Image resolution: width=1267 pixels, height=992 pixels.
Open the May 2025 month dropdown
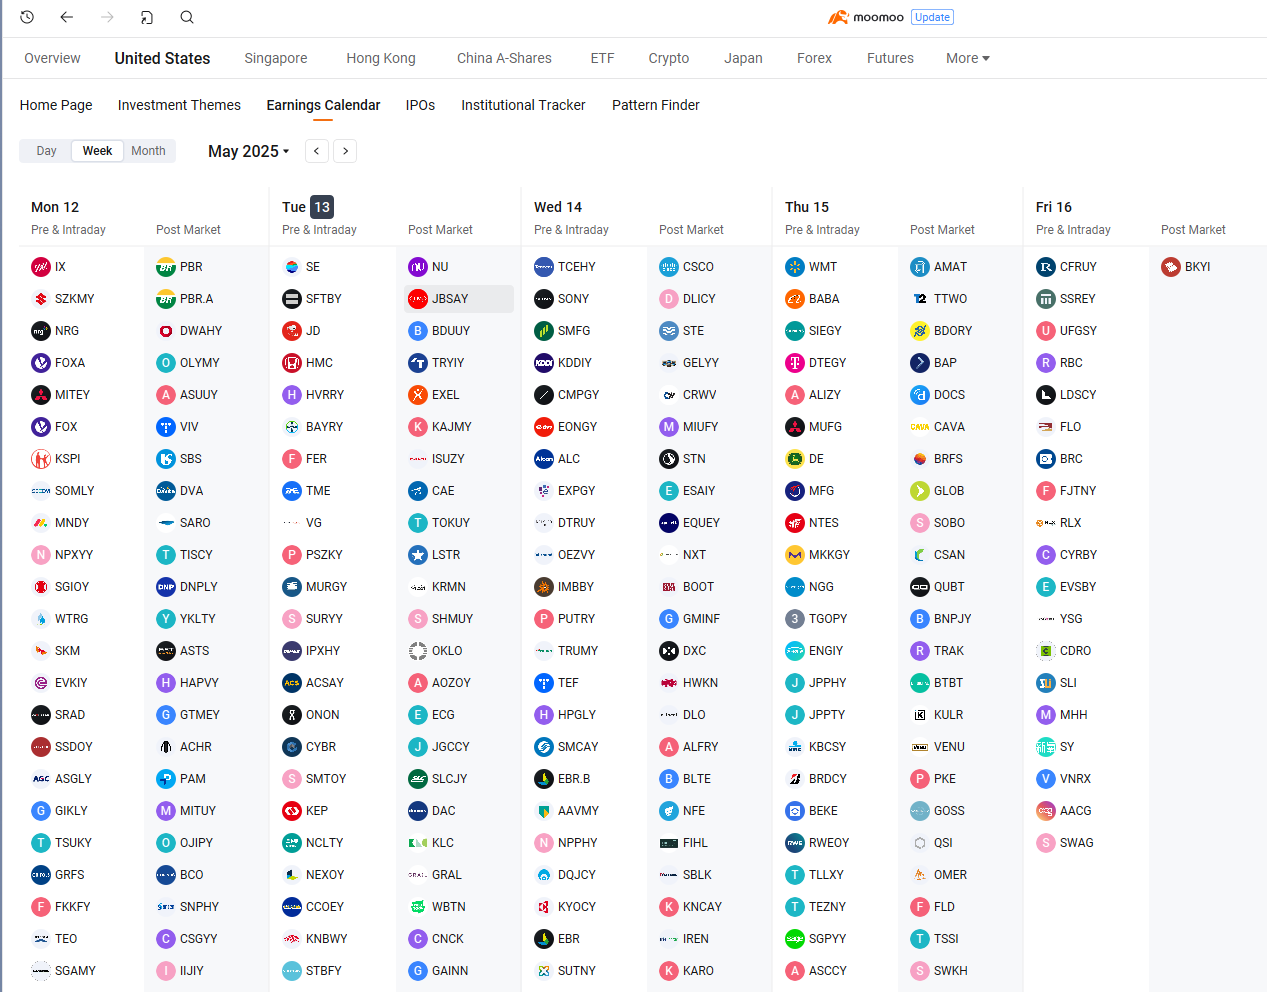coord(248,151)
